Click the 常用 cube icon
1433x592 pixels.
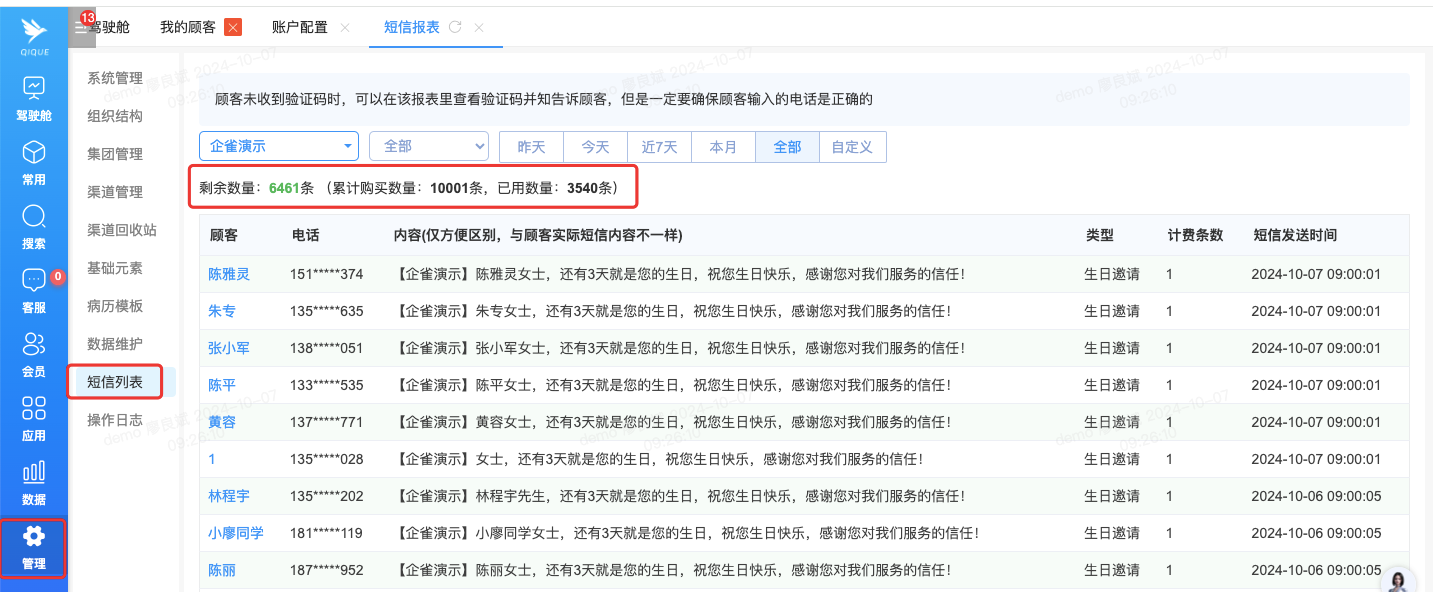pos(34,153)
